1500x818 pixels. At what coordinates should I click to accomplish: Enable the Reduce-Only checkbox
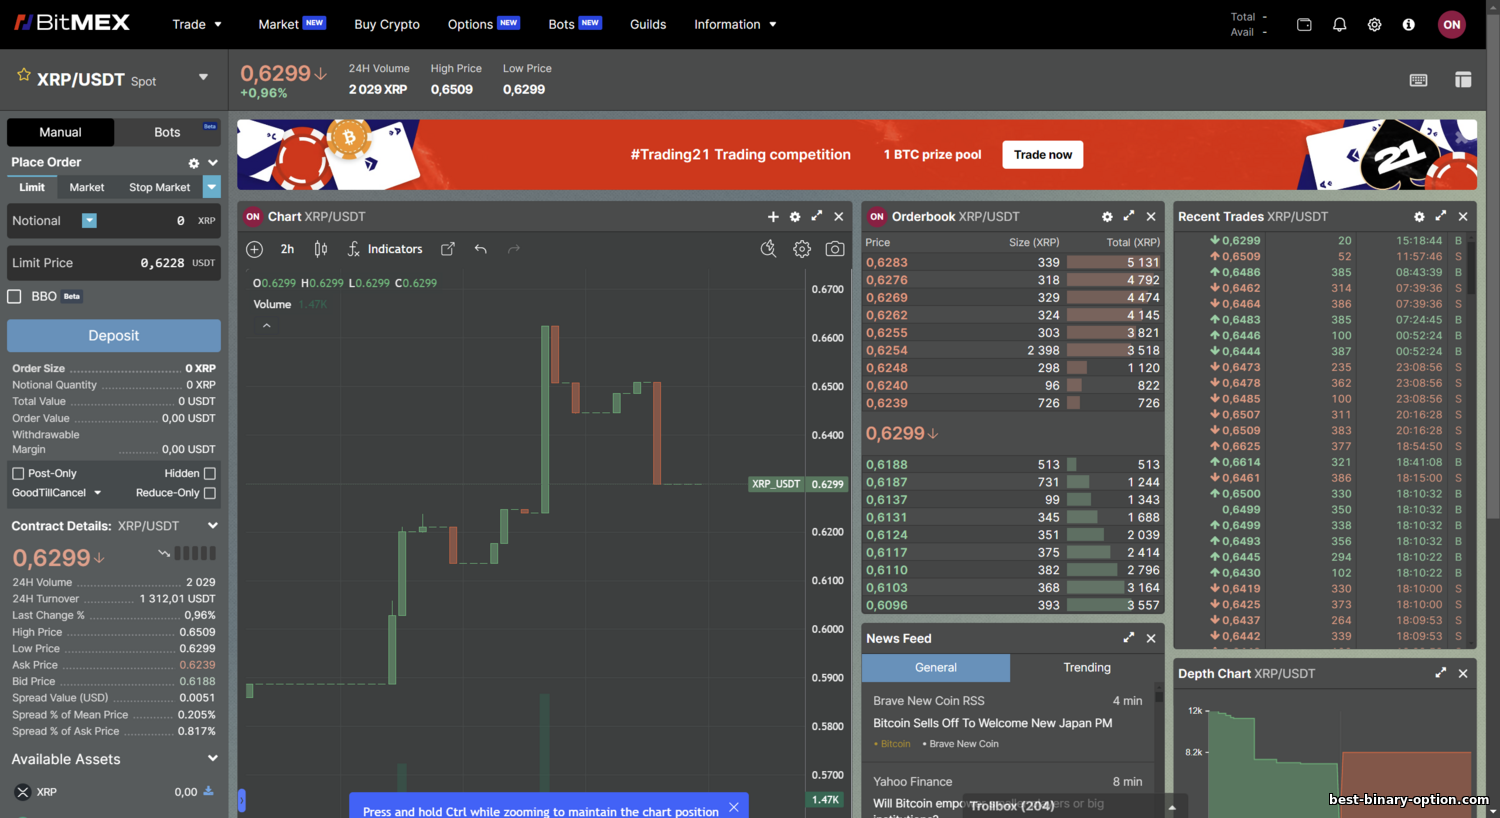pos(210,493)
